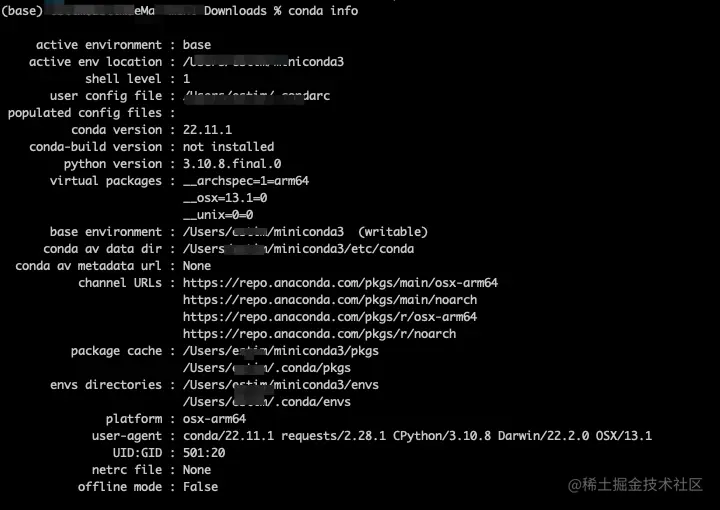Open the pkgs/main/noarch channel URL
Viewport: 720px width, 510px height.
click(330, 300)
